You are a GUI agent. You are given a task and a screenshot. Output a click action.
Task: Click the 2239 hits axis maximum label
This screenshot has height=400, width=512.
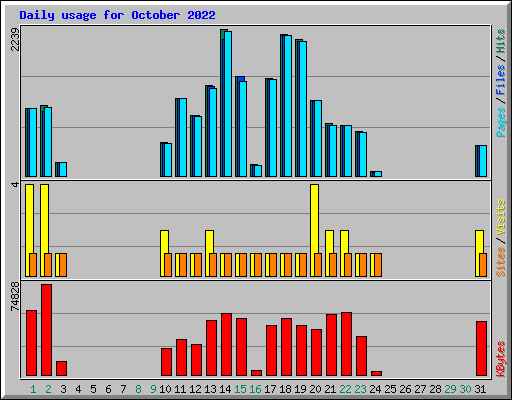click(15, 39)
